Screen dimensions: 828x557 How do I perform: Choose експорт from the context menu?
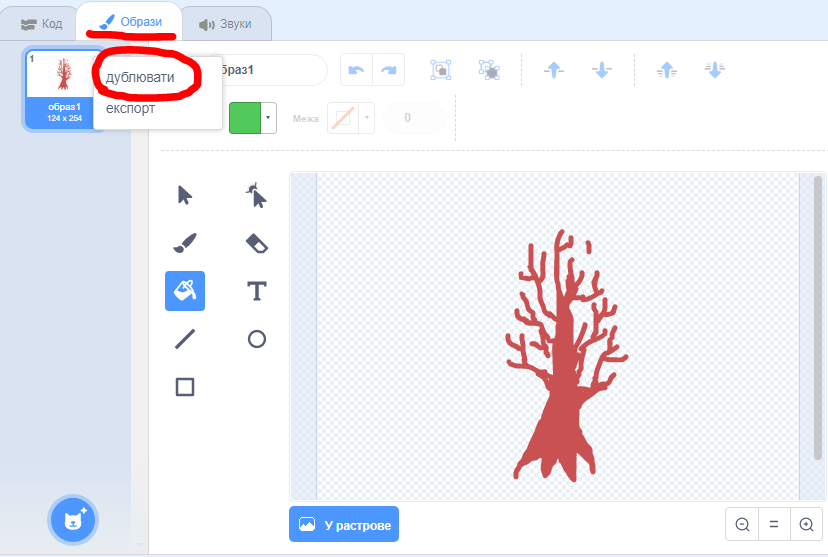130,108
